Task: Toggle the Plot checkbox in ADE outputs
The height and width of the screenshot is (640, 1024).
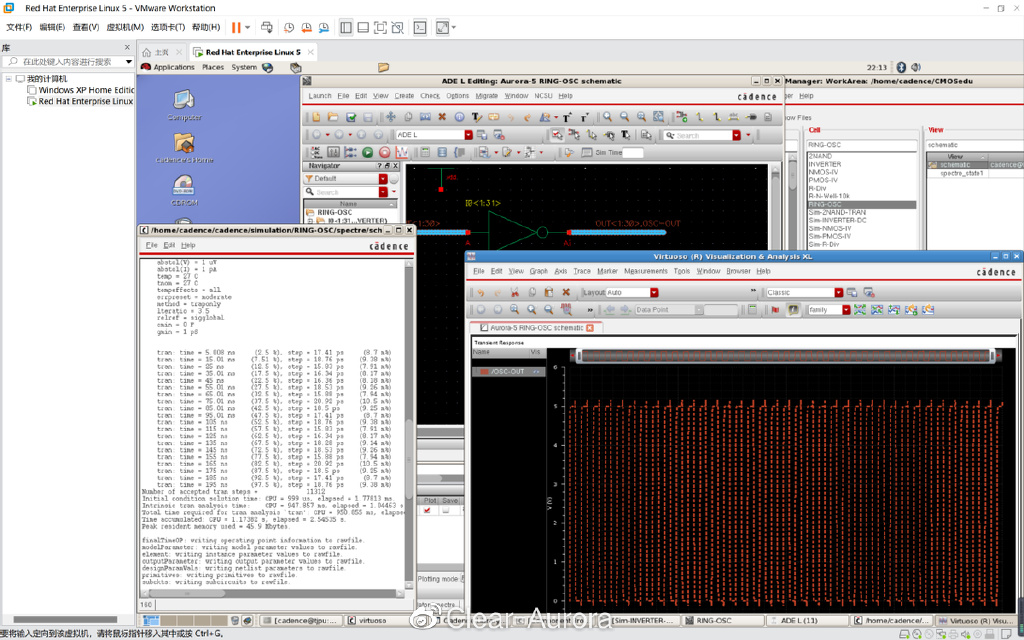Action: click(427, 510)
